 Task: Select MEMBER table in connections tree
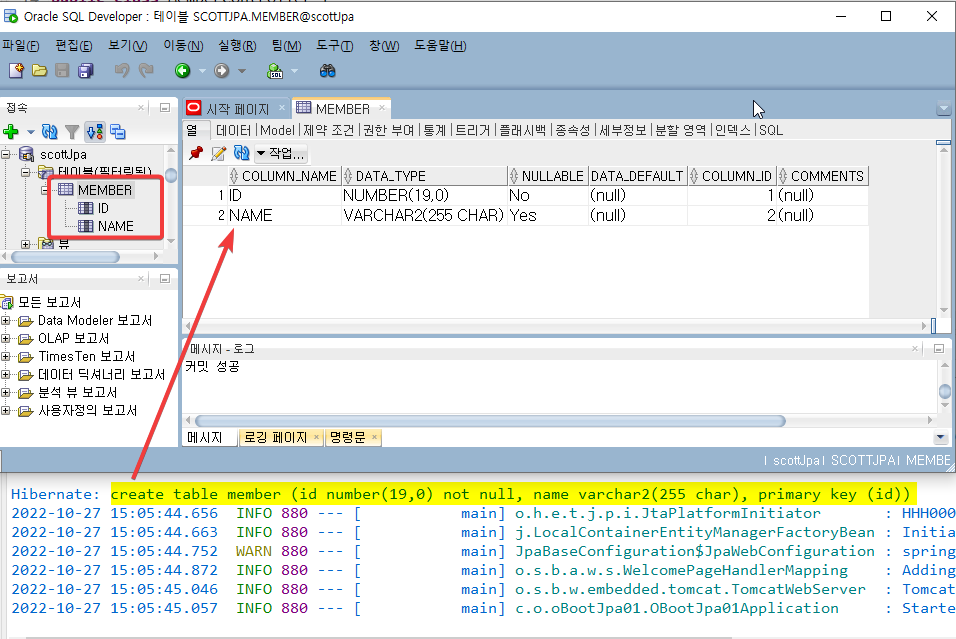coord(104,190)
